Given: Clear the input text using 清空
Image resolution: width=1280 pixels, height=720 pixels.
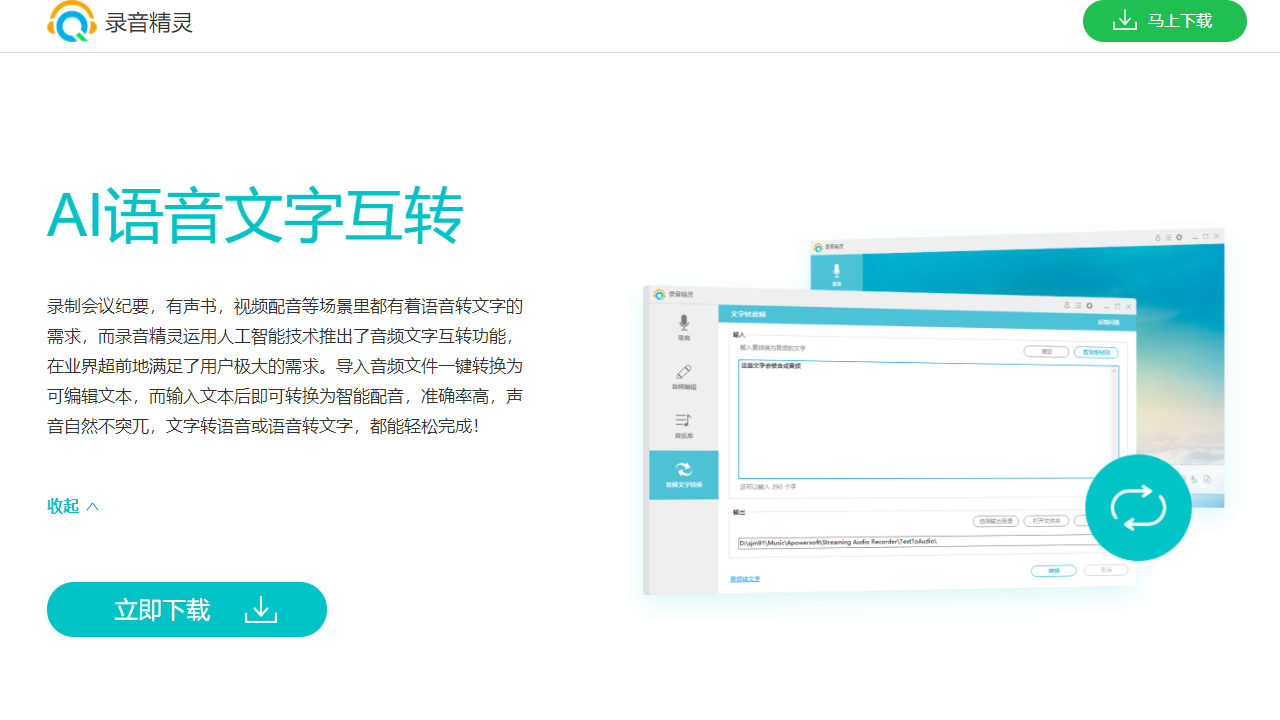Looking at the screenshot, I should point(1047,352).
